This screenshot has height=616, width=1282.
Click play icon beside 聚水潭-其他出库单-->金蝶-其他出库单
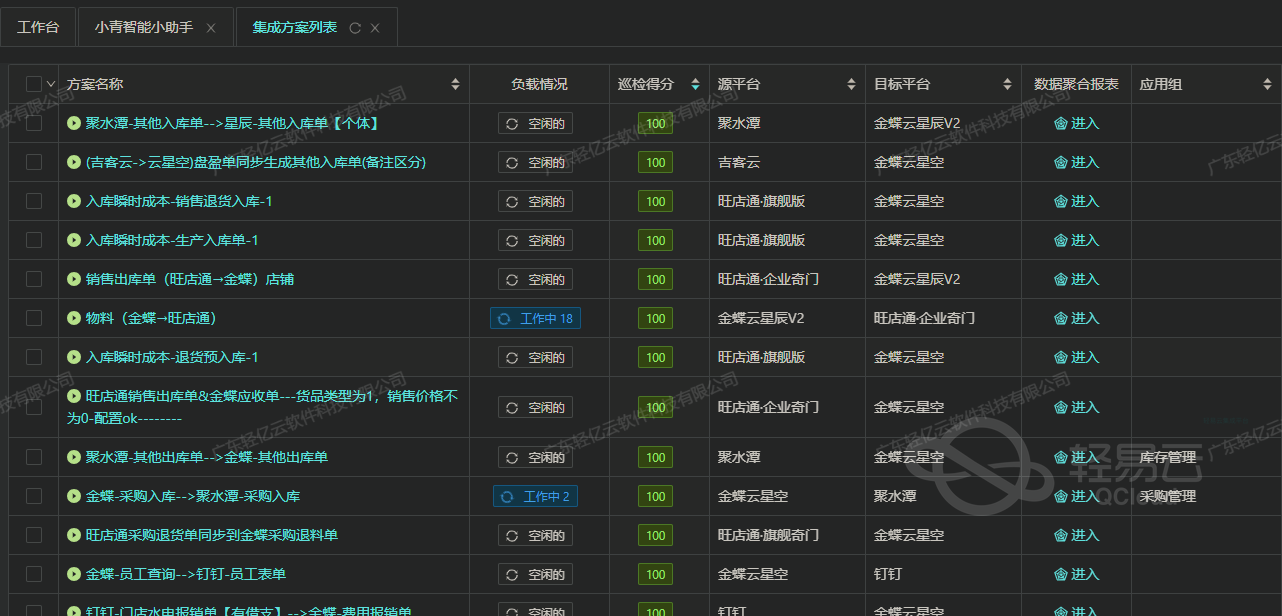74,457
